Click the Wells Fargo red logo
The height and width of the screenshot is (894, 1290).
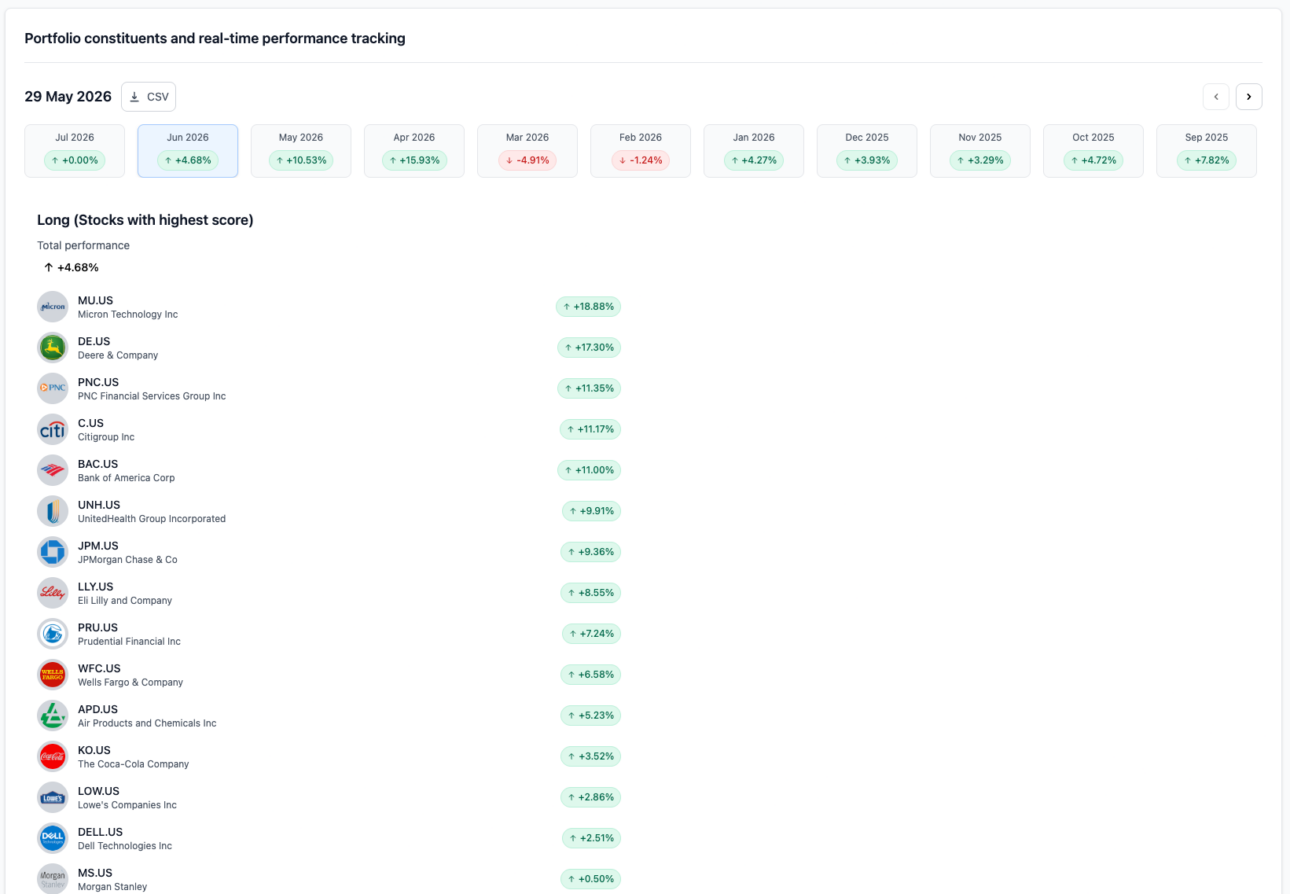[52, 675]
